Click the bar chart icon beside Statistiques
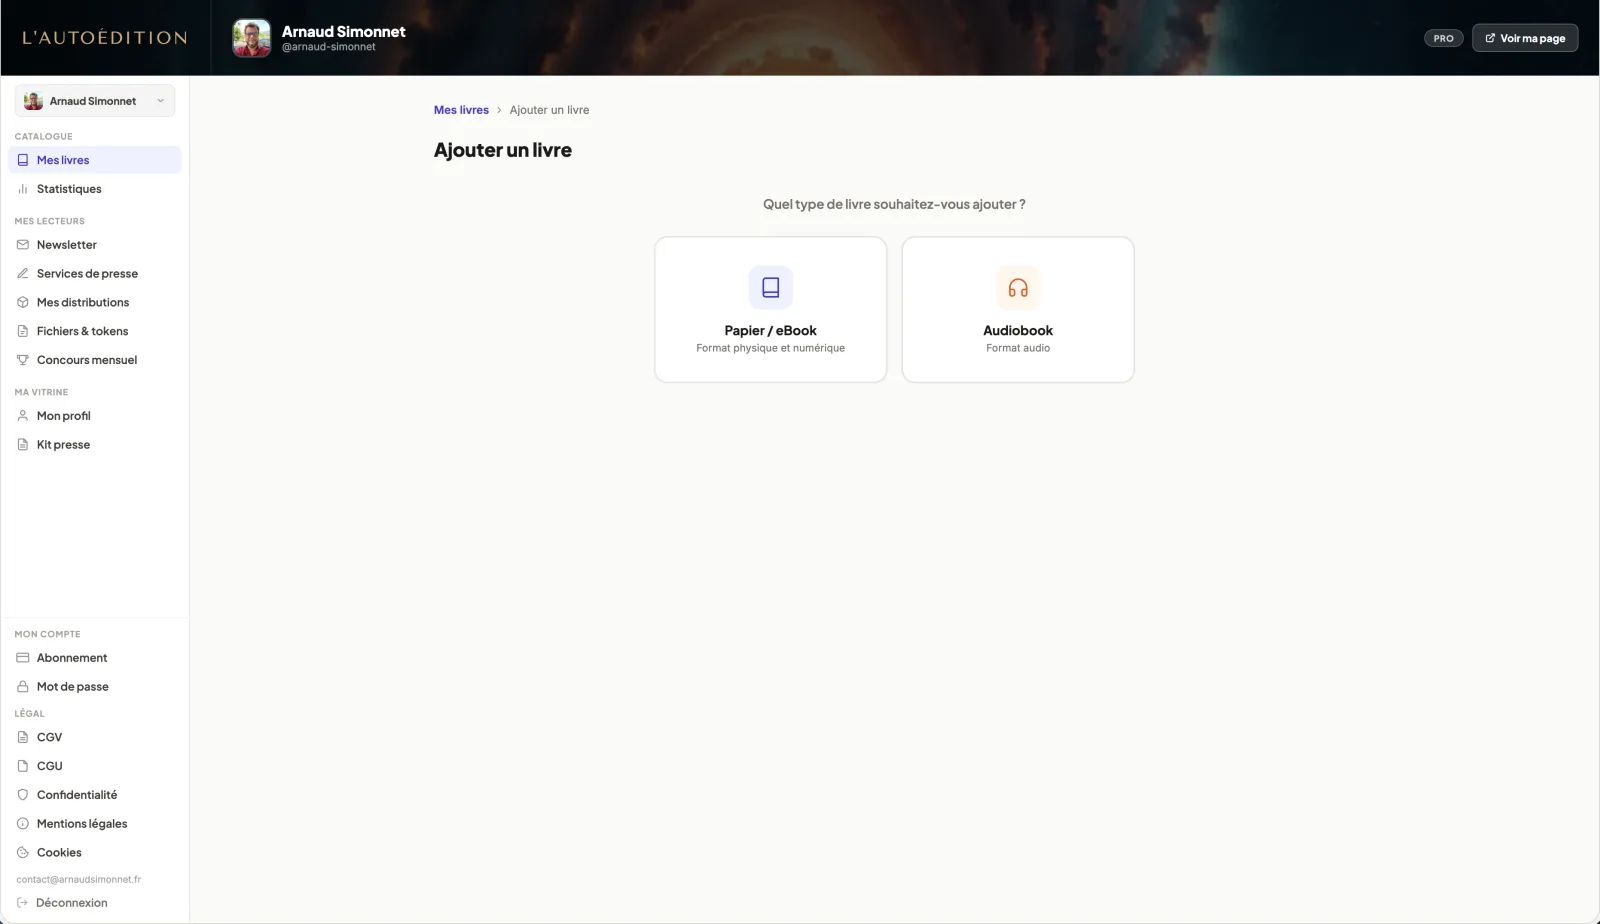Viewport: 1600px width, 924px height. coord(23,189)
